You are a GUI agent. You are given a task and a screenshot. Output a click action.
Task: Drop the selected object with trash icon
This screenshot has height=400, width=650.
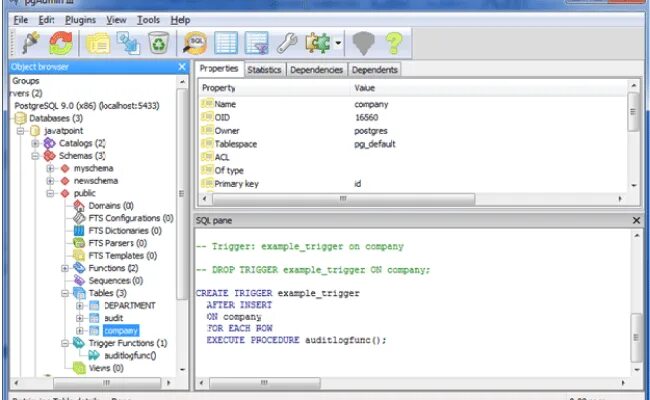[x=159, y=43]
